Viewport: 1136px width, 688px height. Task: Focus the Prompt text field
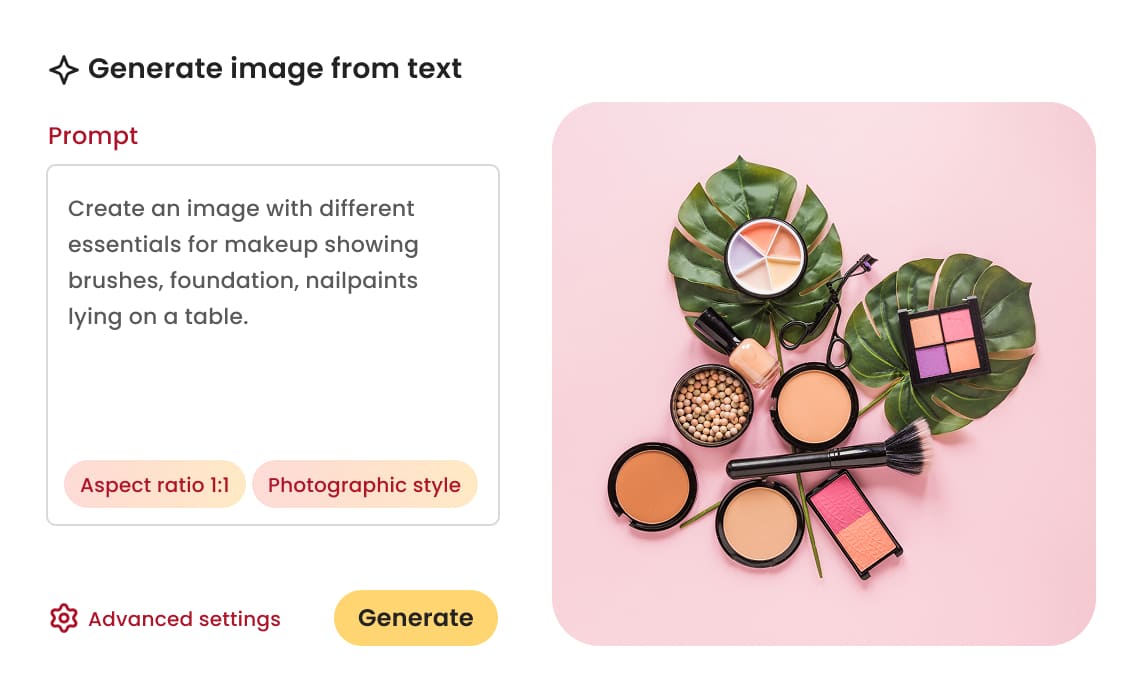coord(272,380)
